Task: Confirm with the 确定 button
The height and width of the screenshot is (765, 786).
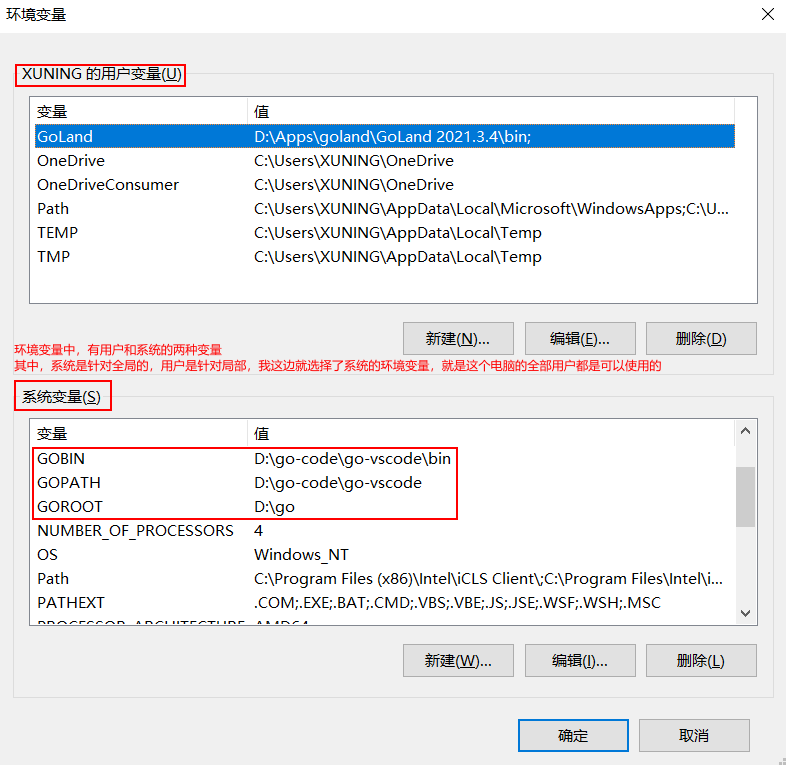Action: pyautogui.click(x=573, y=735)
